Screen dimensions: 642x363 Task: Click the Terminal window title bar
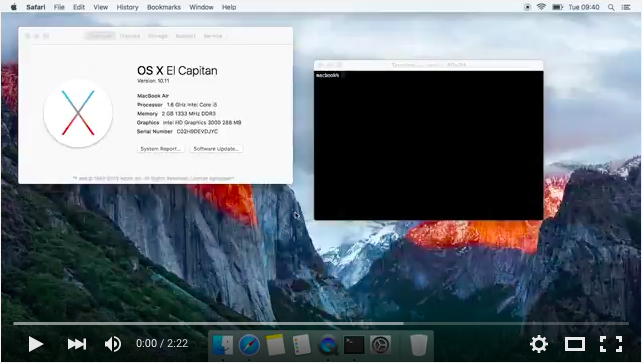coord(429,65)
